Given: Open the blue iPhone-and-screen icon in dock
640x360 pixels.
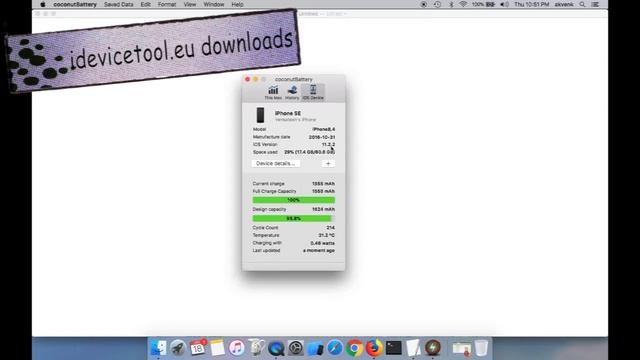Looking at the screenshot, I should [315, 348].
